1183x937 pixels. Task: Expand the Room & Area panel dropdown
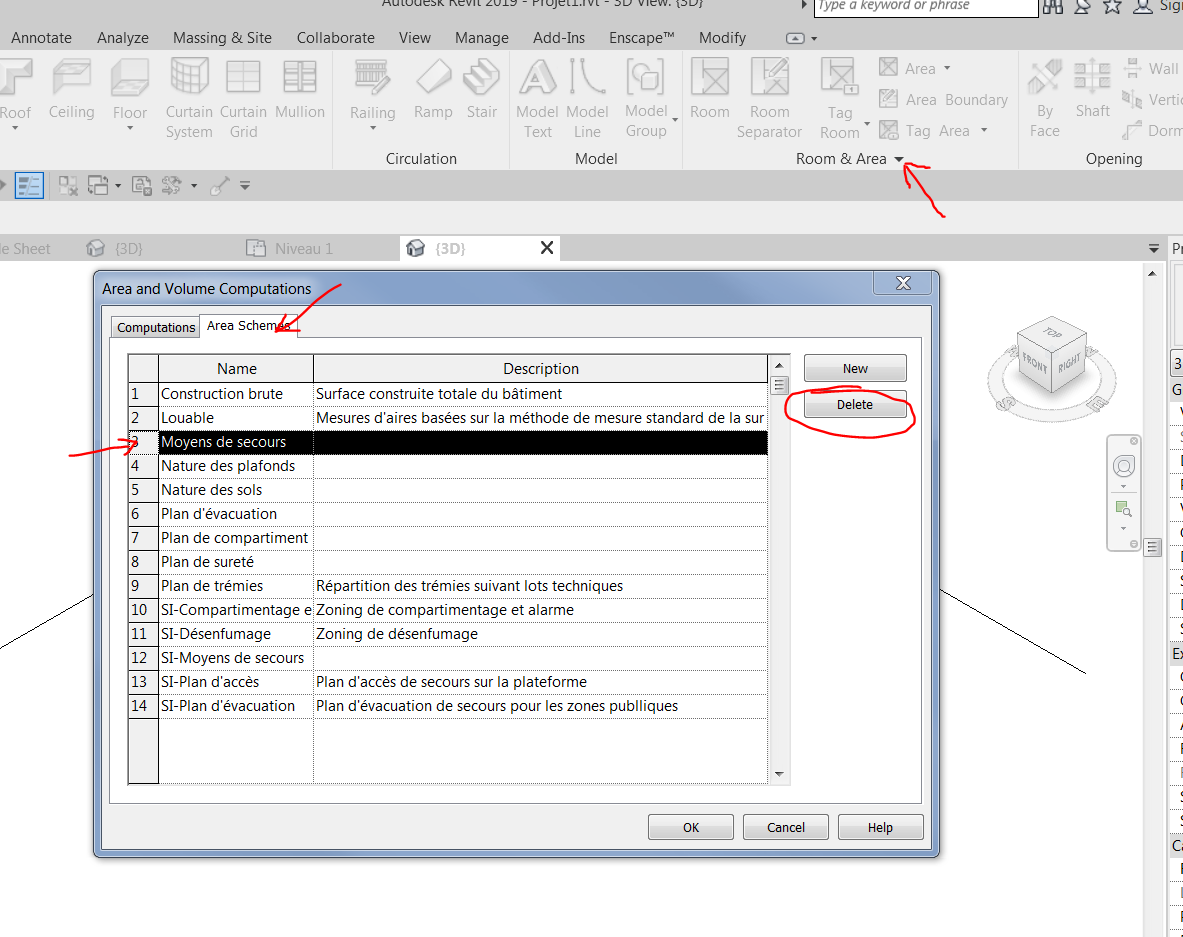click(x=899, y=159)
